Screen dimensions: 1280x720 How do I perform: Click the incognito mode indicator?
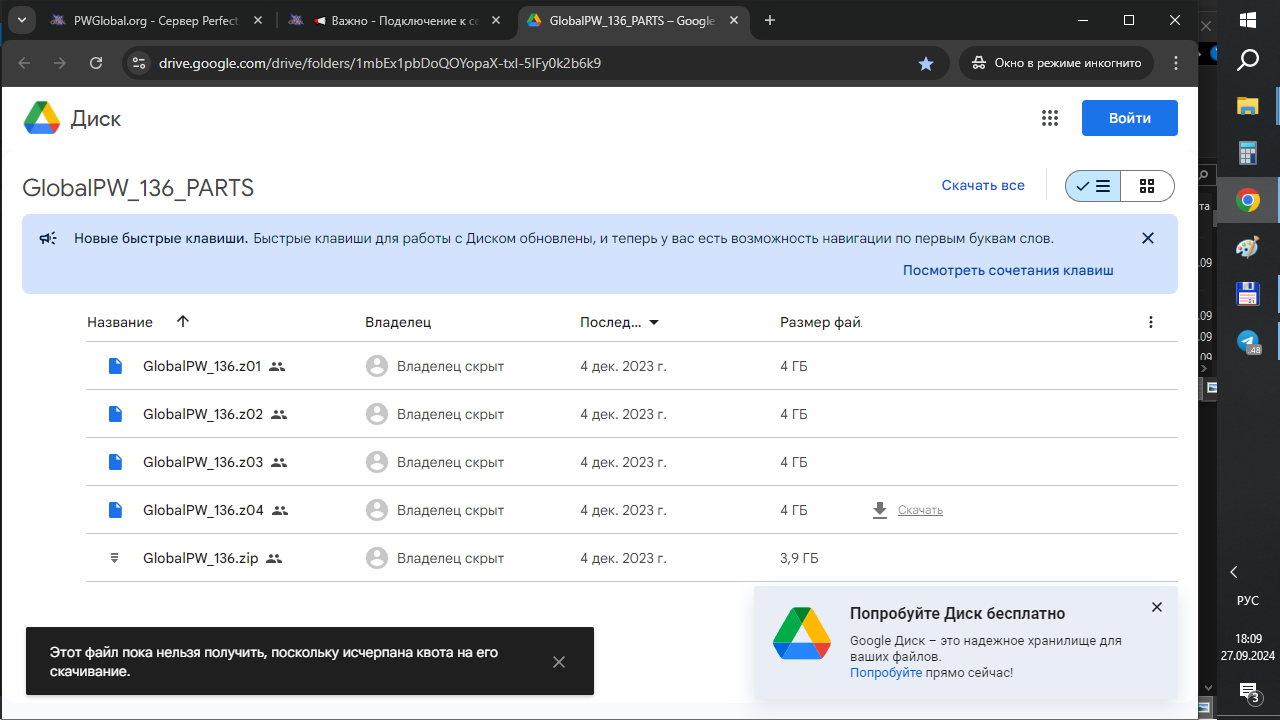point(1057,63)
